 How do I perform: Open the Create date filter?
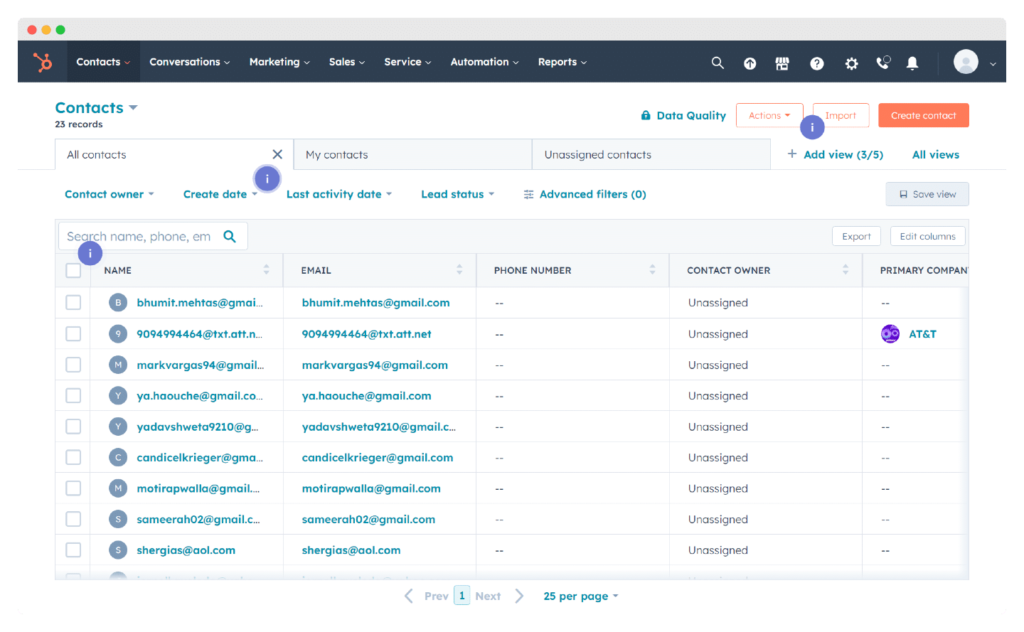click(x=220, y=195)
